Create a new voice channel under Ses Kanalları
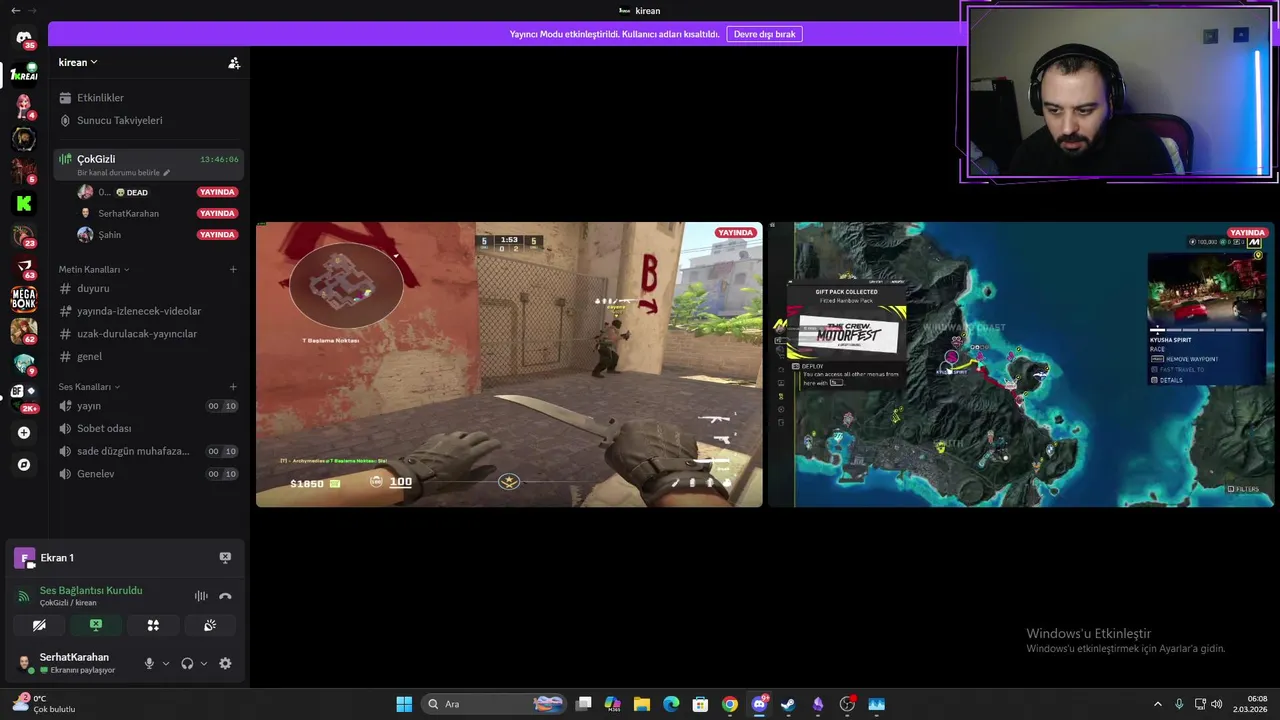The height and width of the screenshot is (720, 1280). coord(233,387)
